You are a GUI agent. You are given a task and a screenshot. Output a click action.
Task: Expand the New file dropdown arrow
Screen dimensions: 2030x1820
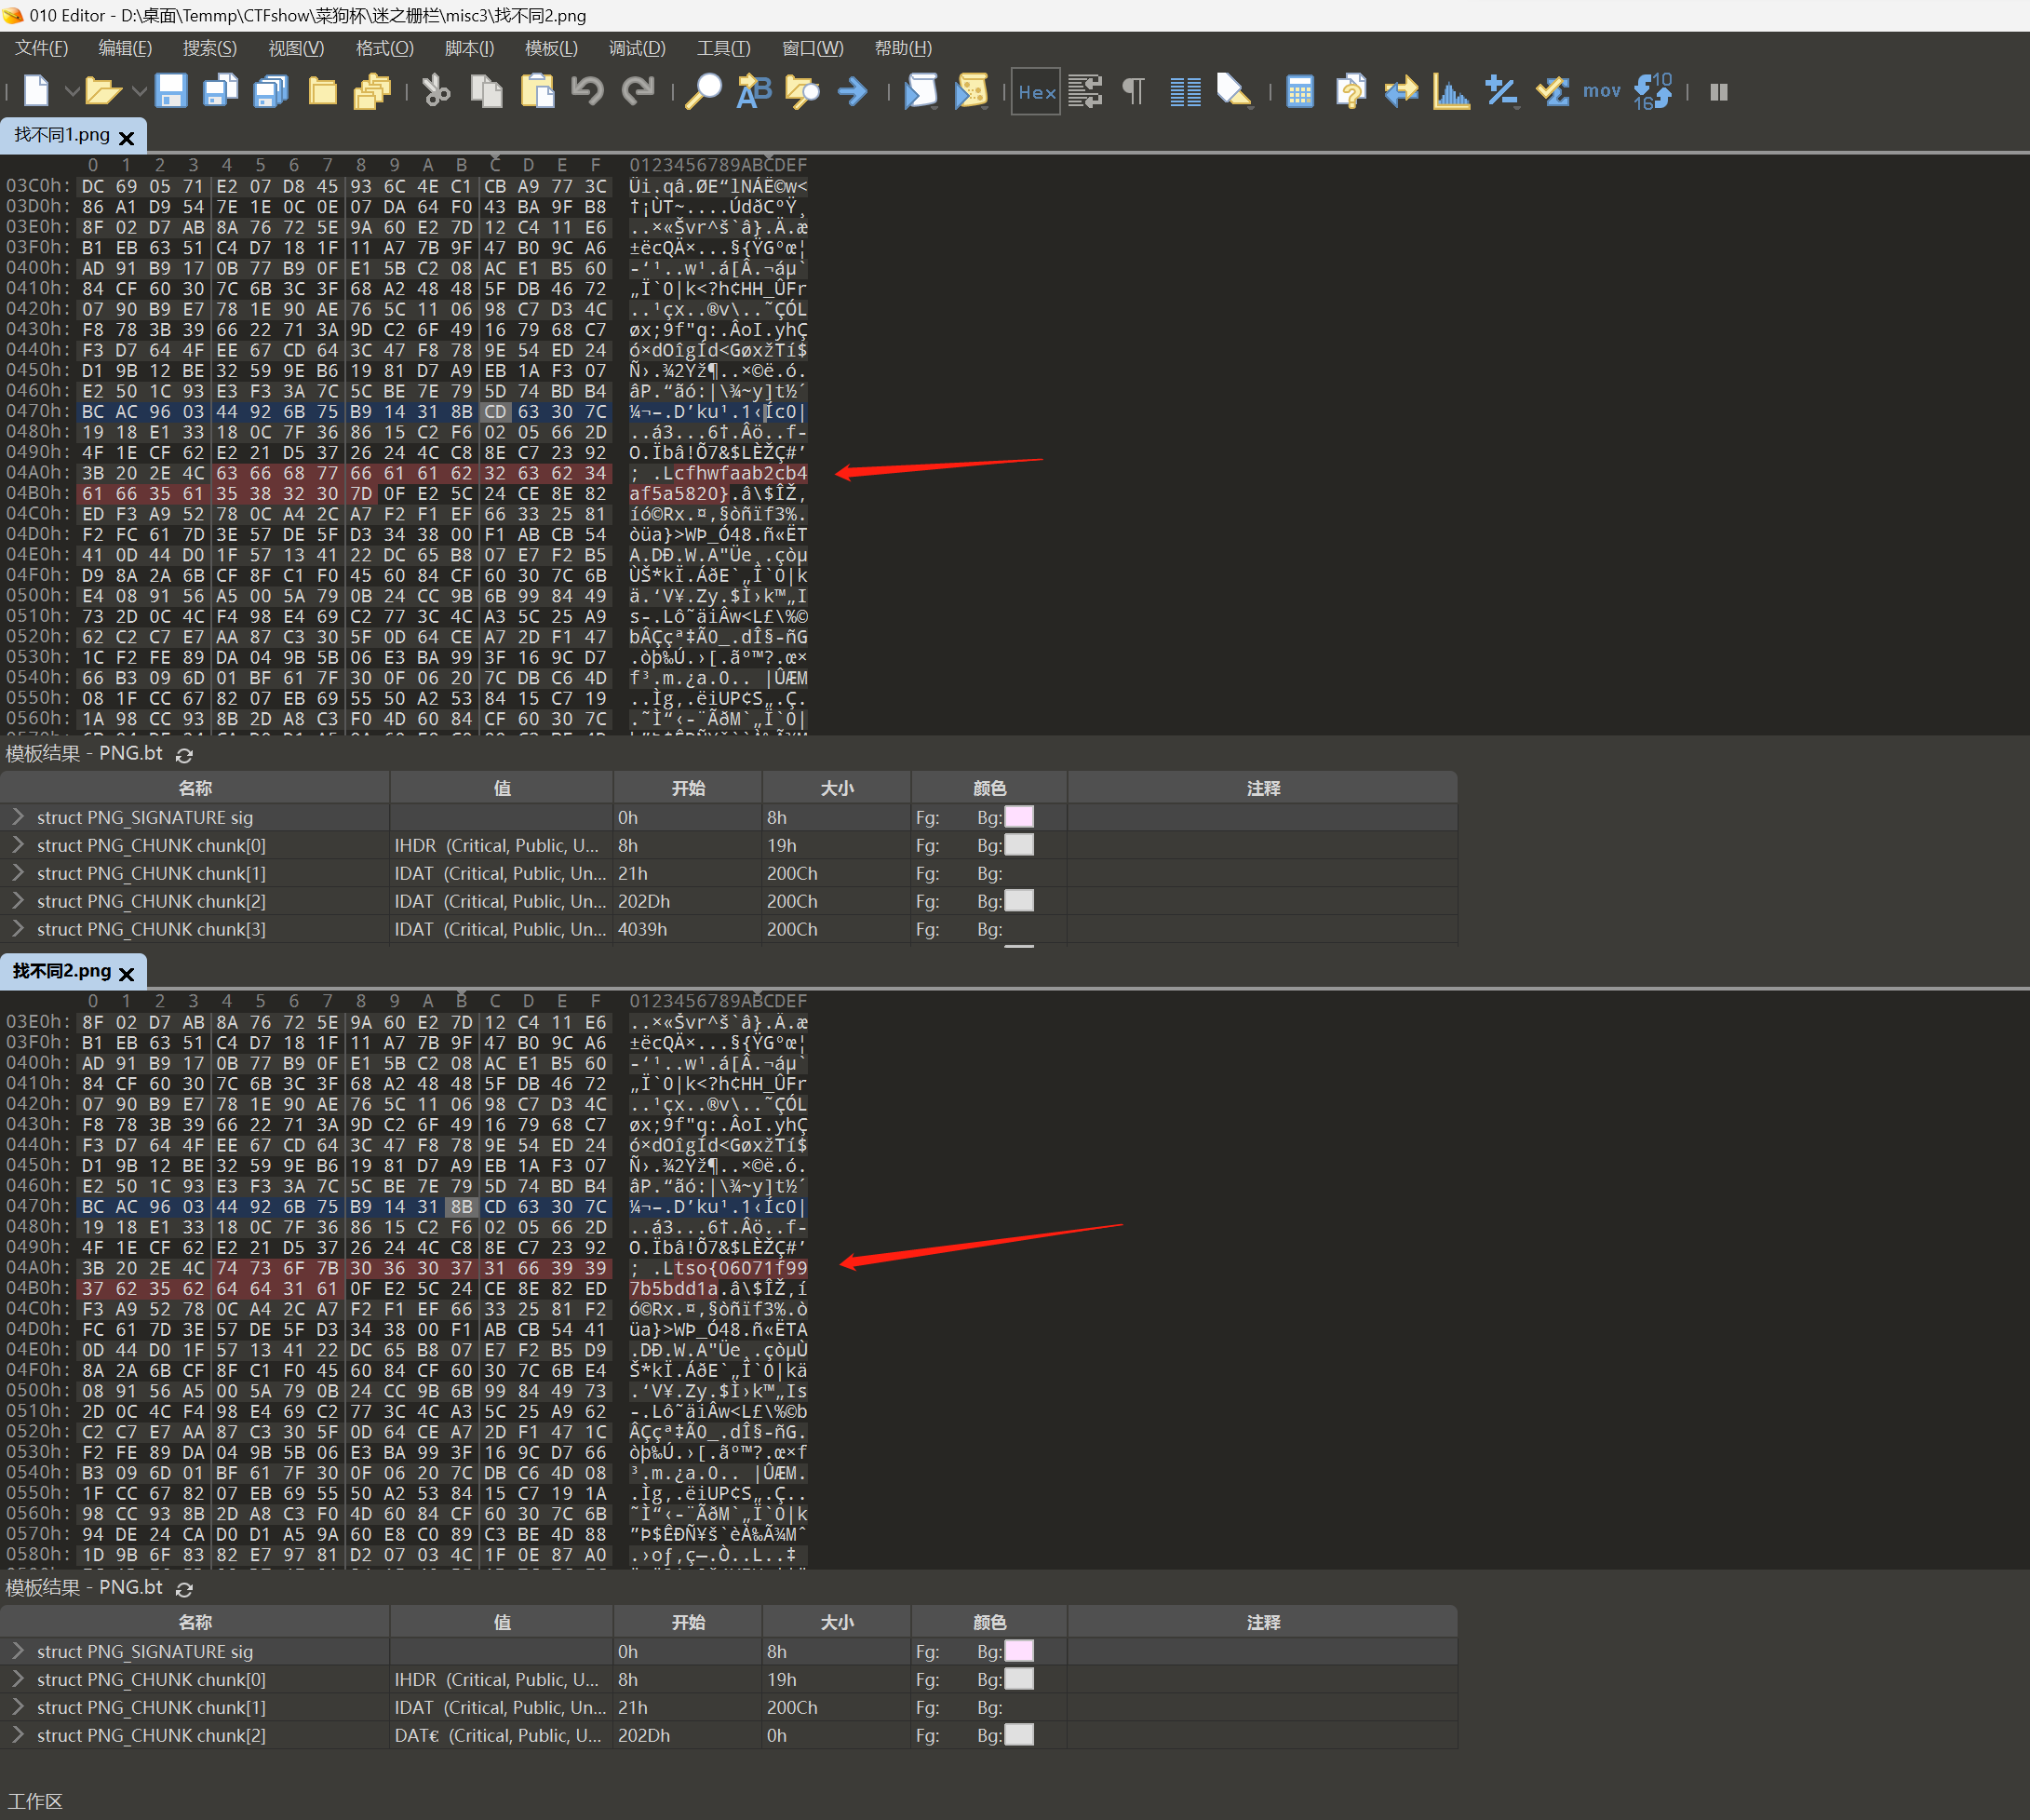[x=72, y=91]
